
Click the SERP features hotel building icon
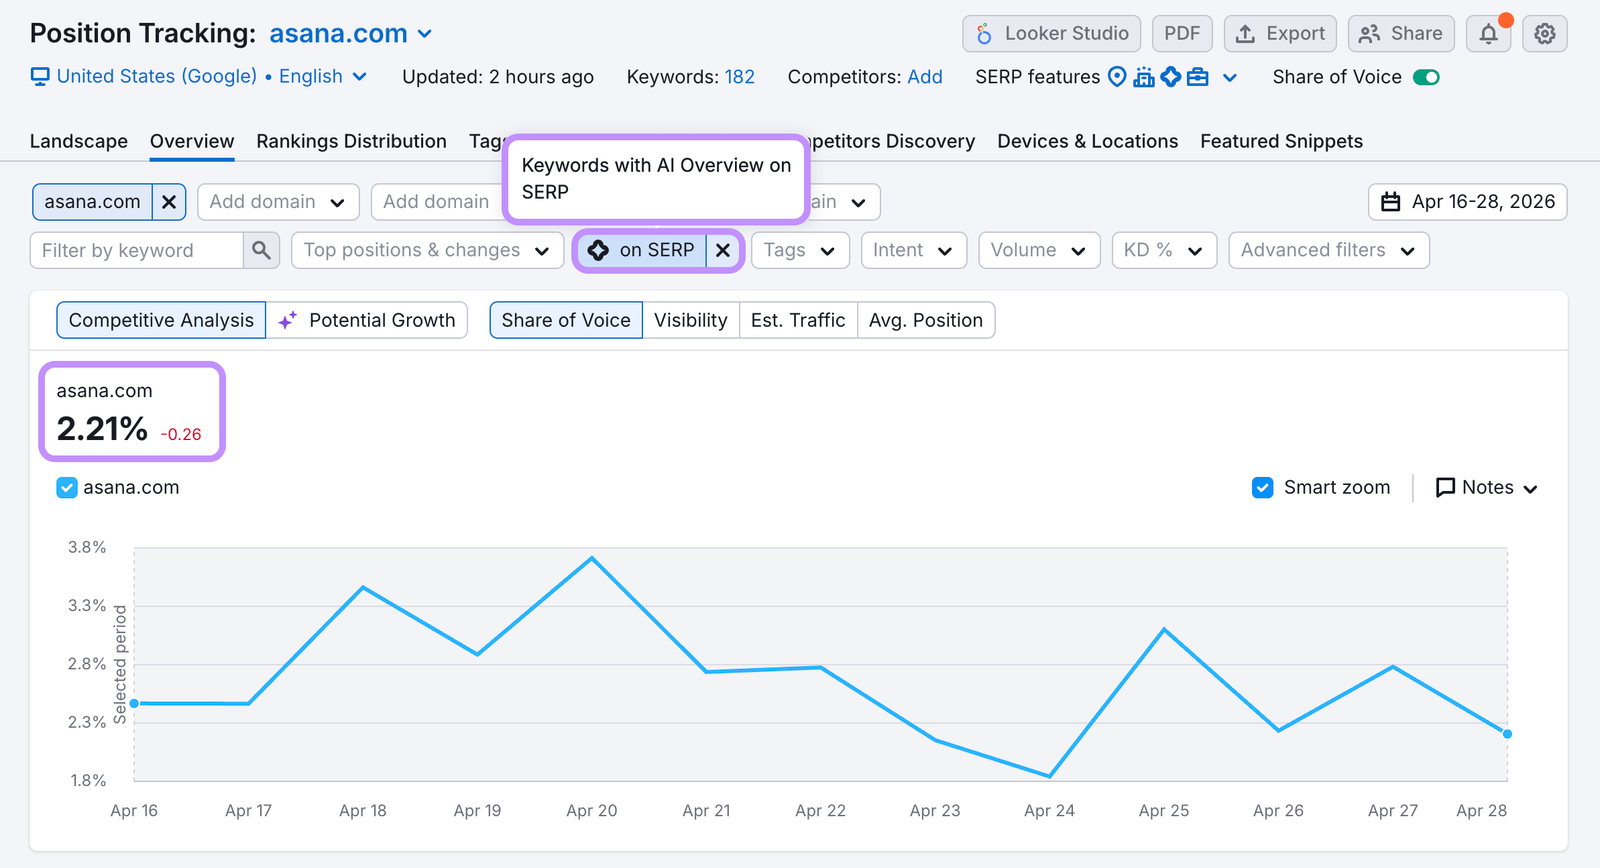(1144, 77)
